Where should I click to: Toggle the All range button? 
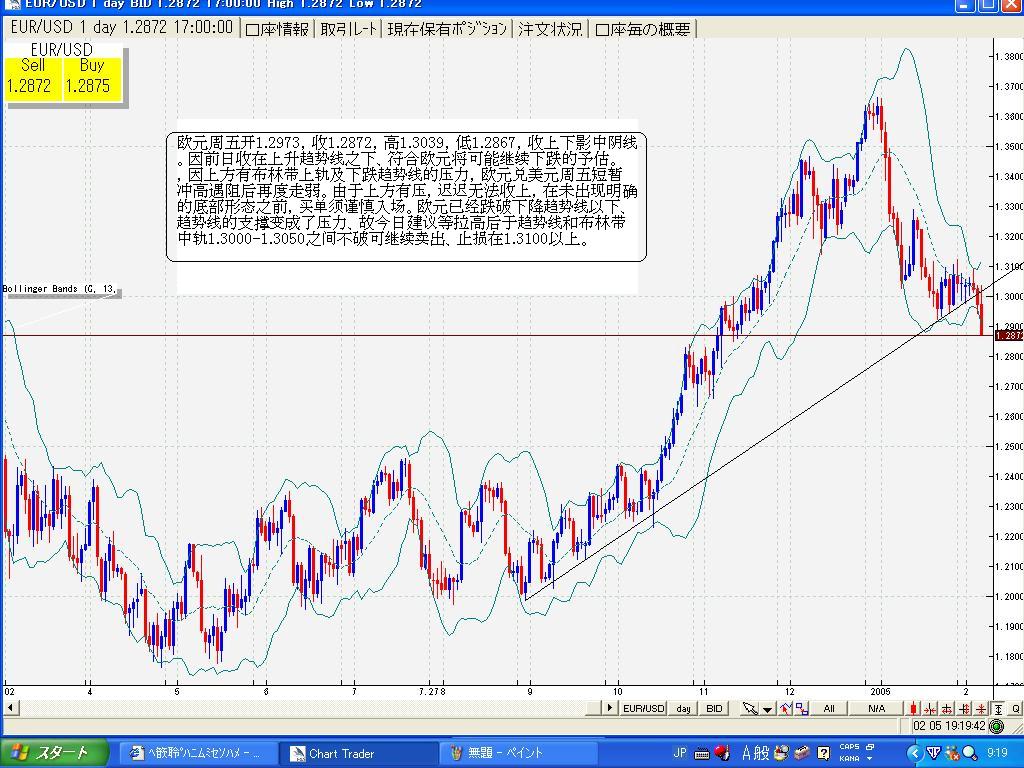828,708
